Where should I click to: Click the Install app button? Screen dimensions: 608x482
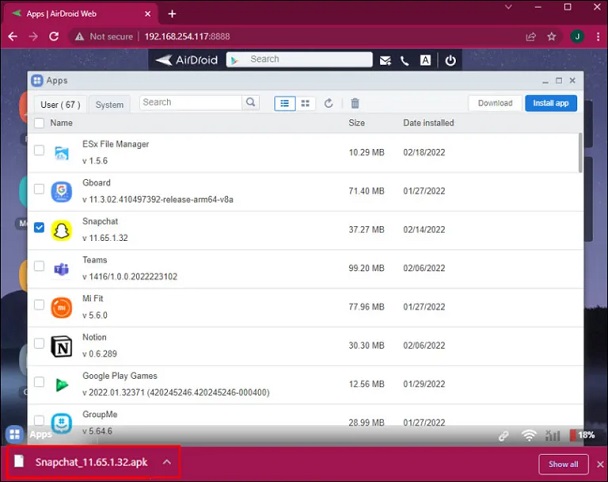tap(551, 103)
